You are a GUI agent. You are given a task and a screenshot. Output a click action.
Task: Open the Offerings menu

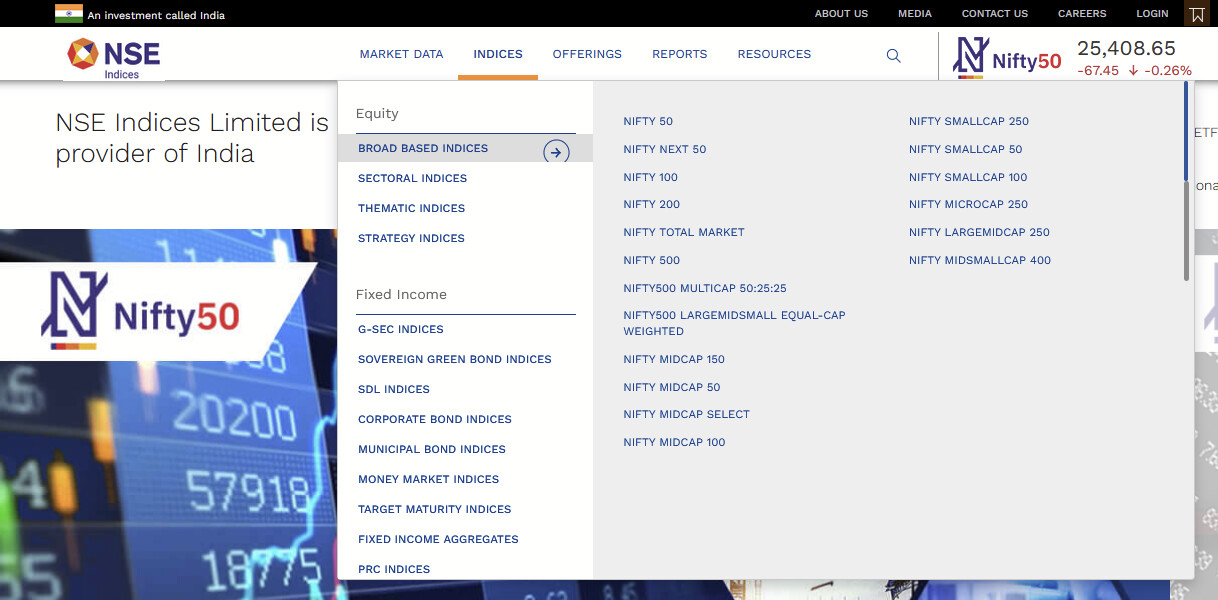(587, 54)
